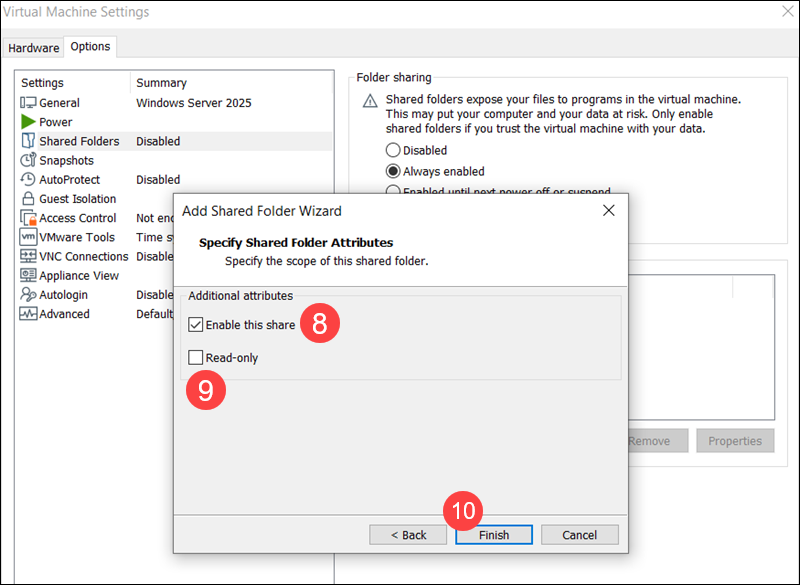Click the Snapshots icon in settings list

[x=28, y=160]
